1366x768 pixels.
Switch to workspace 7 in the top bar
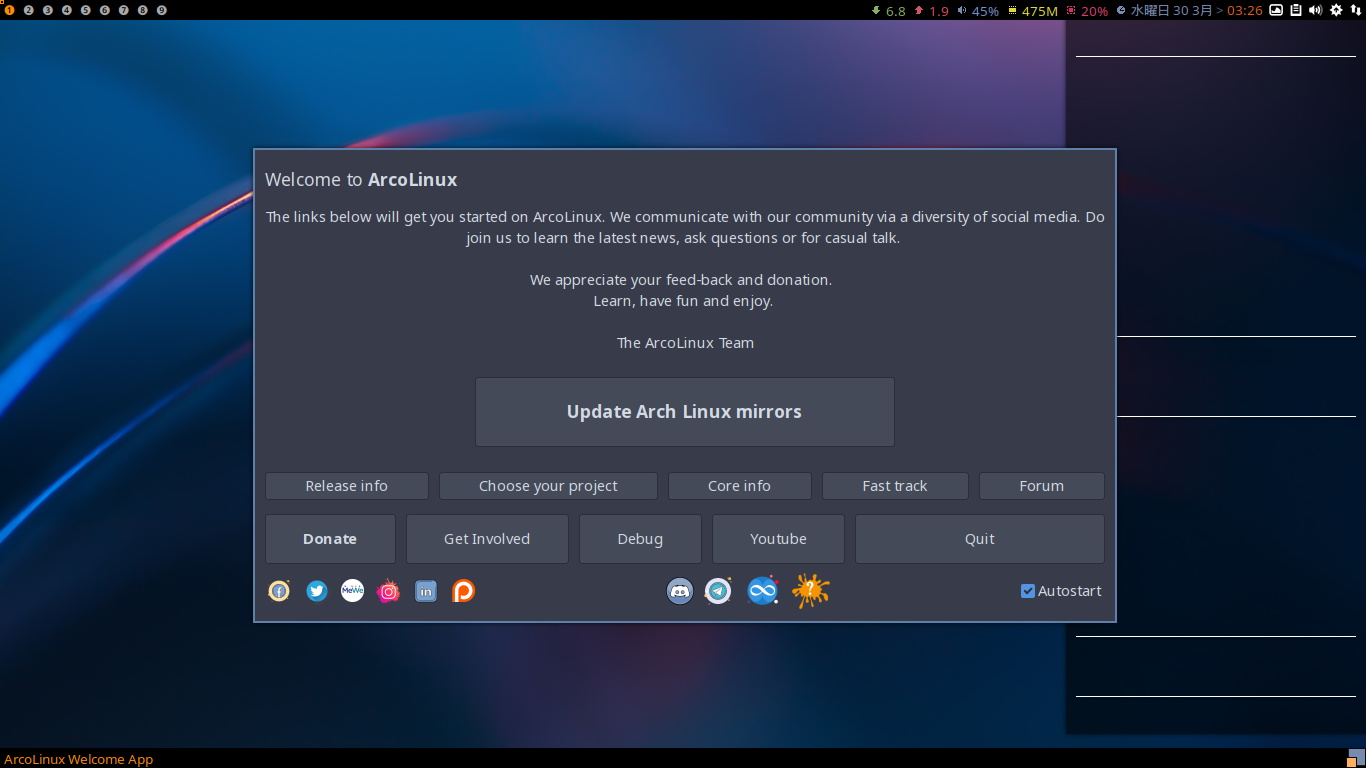pos(124,10)
